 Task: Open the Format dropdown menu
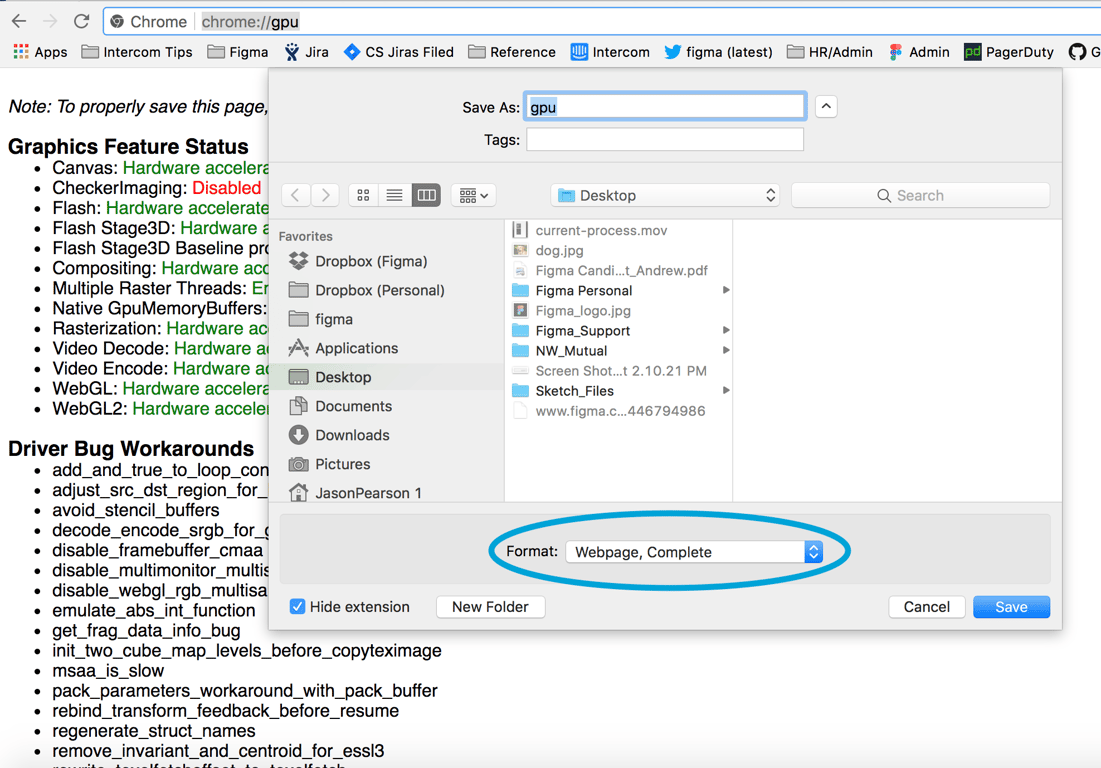point(694,552)
